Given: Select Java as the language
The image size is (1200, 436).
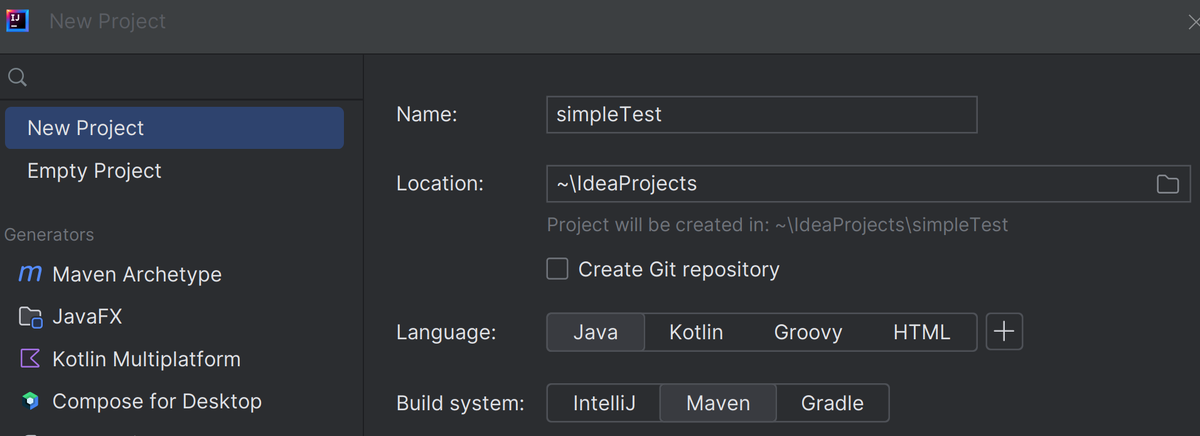Looking at the screenshot, I should 595,332.
